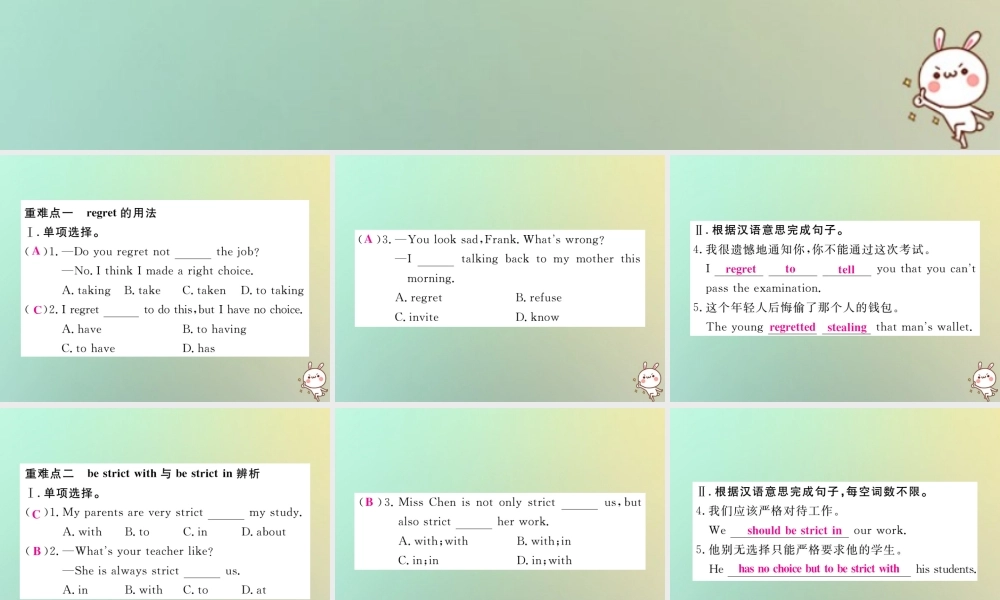1000x600 pixels.
Task: Select option 'D. has'
Action: 199,348
